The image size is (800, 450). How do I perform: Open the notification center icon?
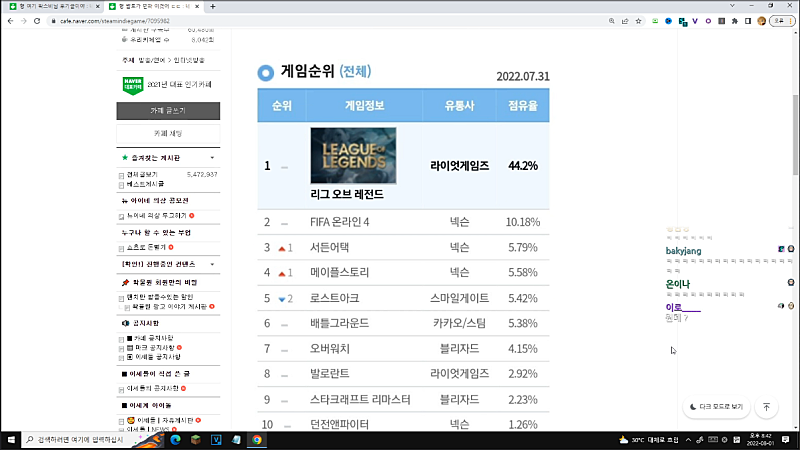[785, 440]
